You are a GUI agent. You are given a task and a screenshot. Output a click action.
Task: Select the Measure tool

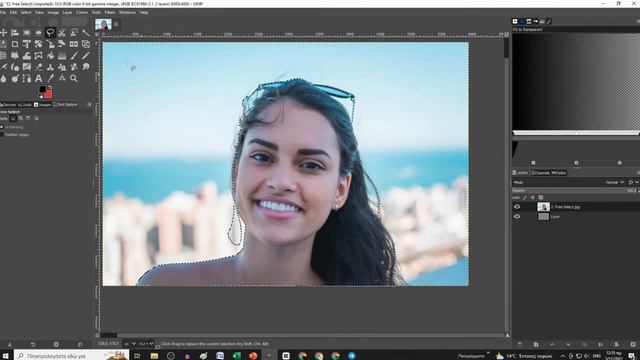click(62, 78)
